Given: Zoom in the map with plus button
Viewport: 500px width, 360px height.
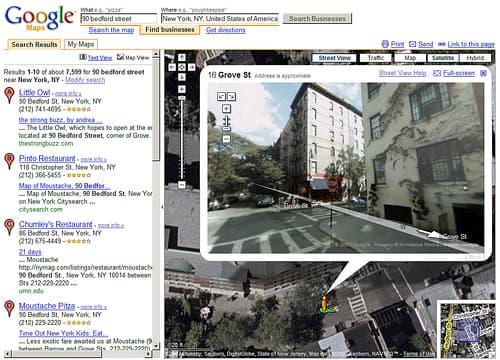Looking at the screenshot, I should pyautogui.click(x=182, y=89).
